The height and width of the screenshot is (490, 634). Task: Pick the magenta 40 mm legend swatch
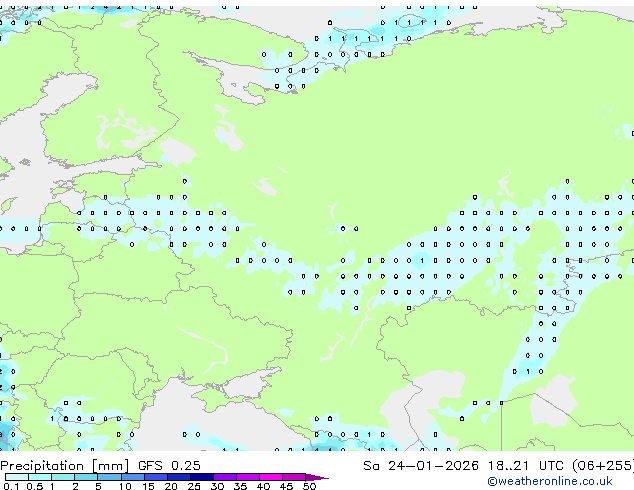[x=271, y=477]
